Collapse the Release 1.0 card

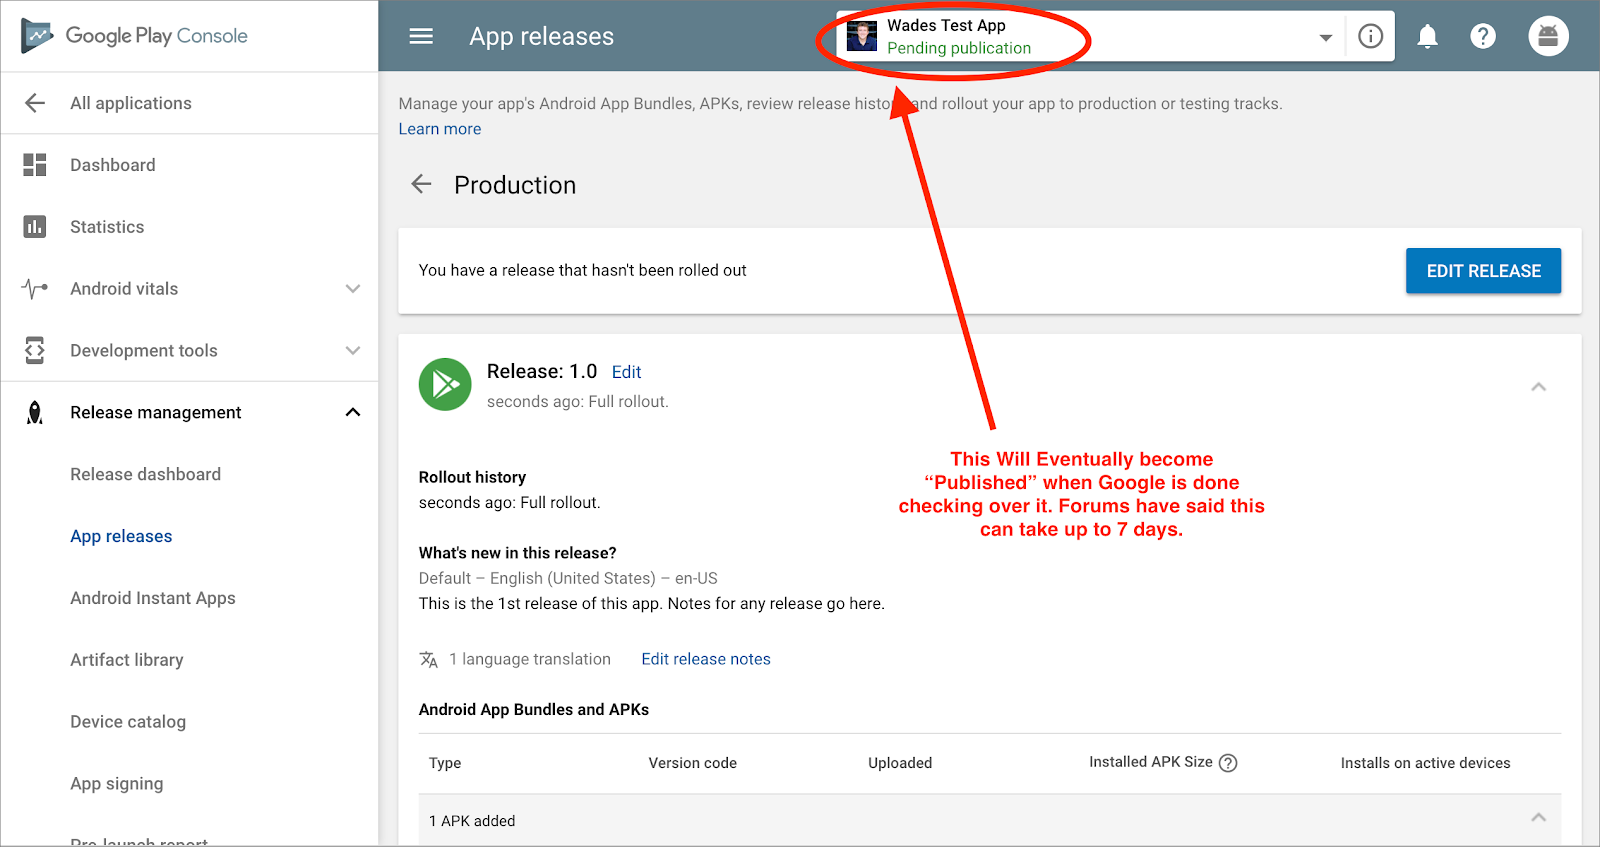(1539, 387)
